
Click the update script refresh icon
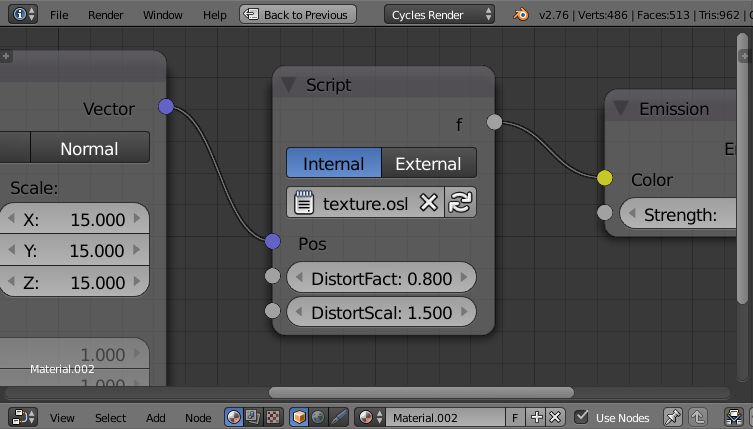click(x=461, y=202)
